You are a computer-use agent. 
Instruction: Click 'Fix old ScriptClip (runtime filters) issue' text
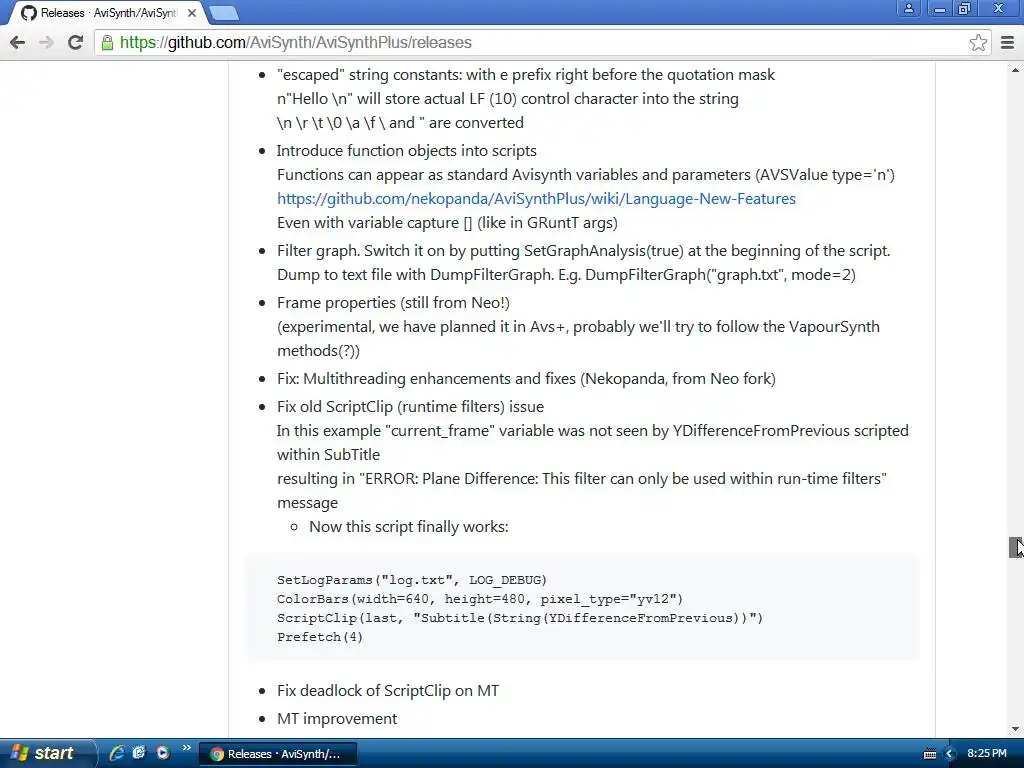click(410, 407)
